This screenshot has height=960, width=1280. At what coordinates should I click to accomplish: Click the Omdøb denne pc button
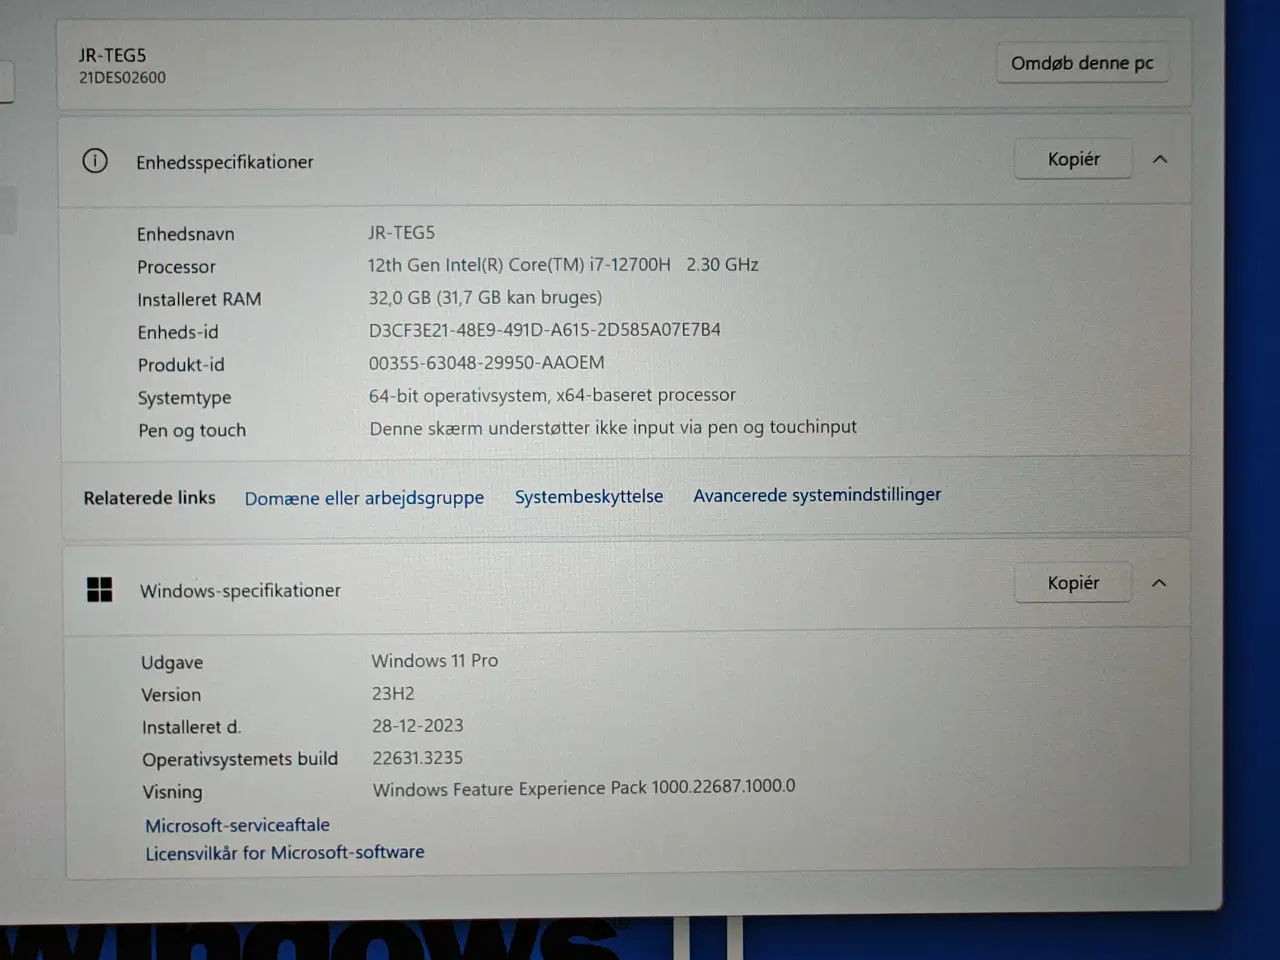(1082, 63)
